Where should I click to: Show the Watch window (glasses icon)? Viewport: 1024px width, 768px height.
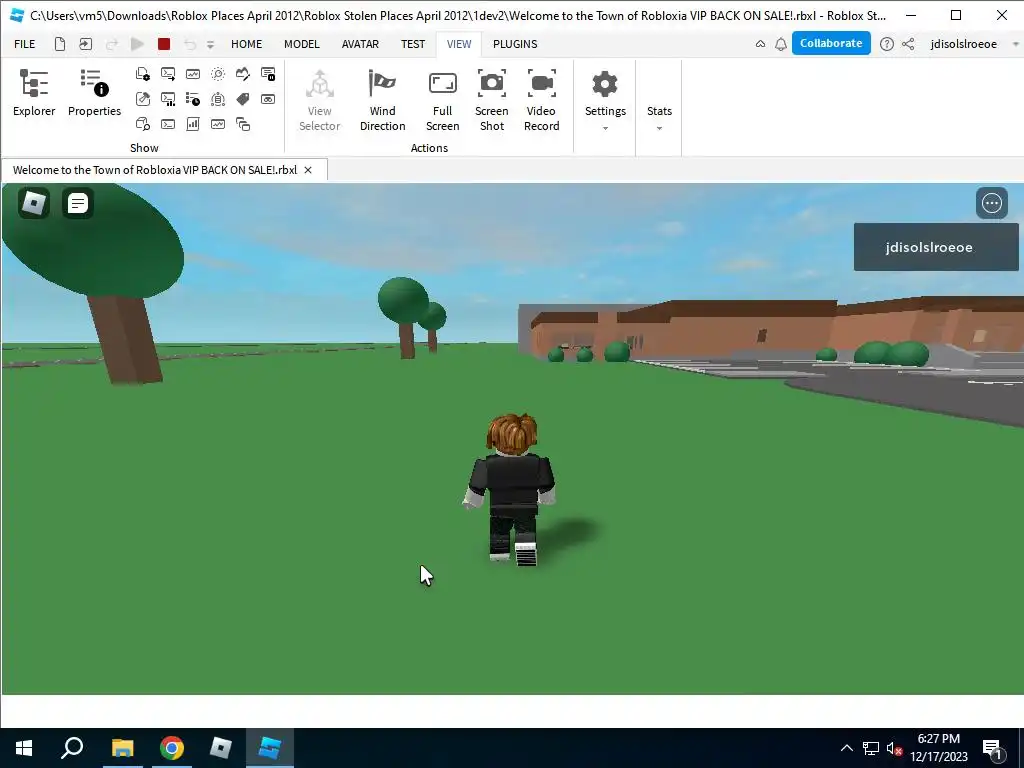pos(268,99)
